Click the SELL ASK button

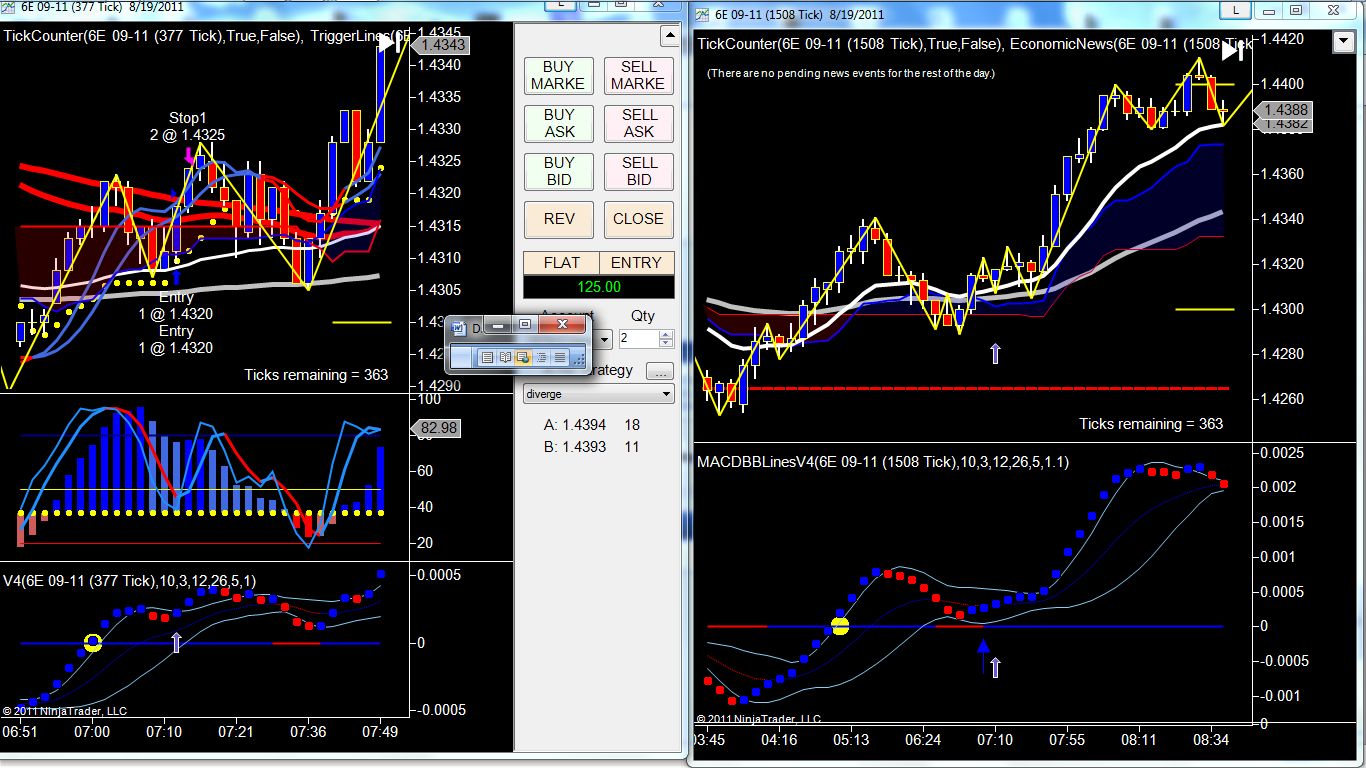639,124
